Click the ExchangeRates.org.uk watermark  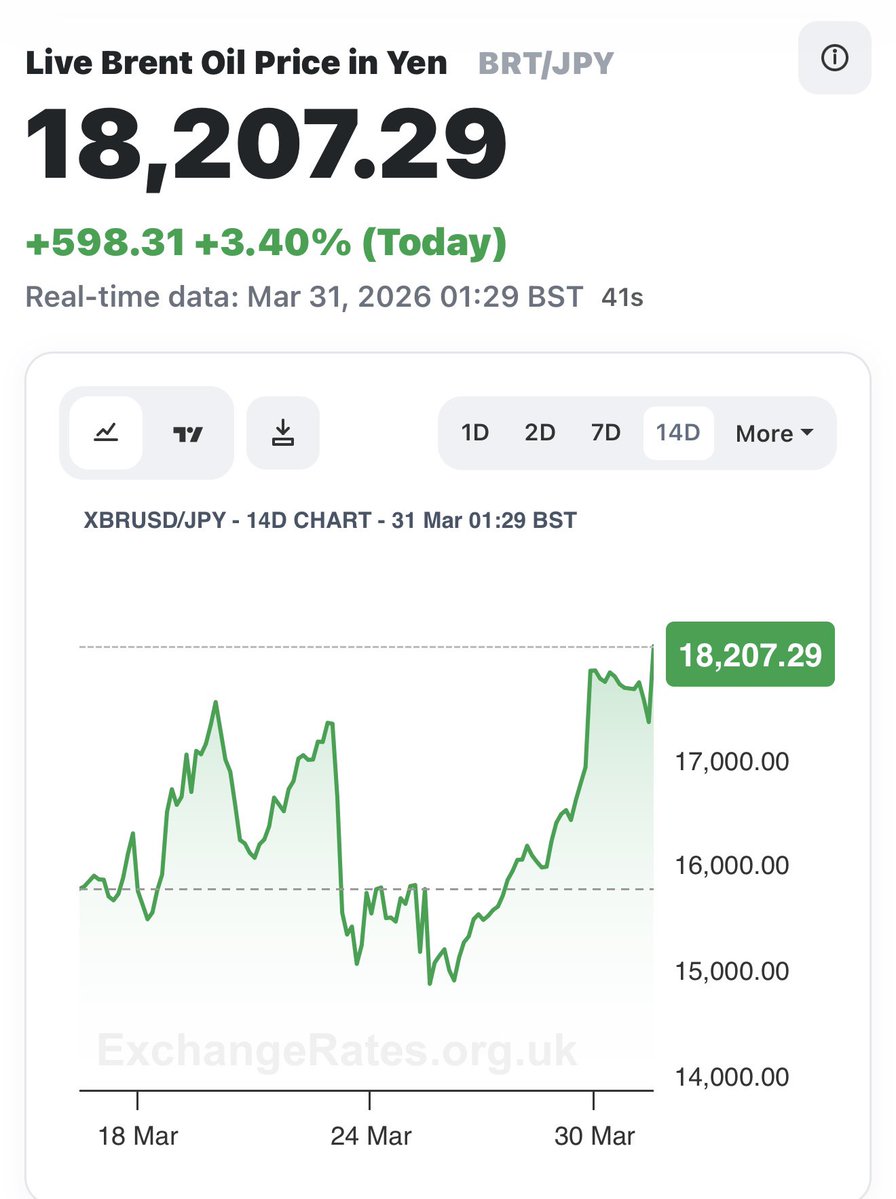[x=337, y=1050]
